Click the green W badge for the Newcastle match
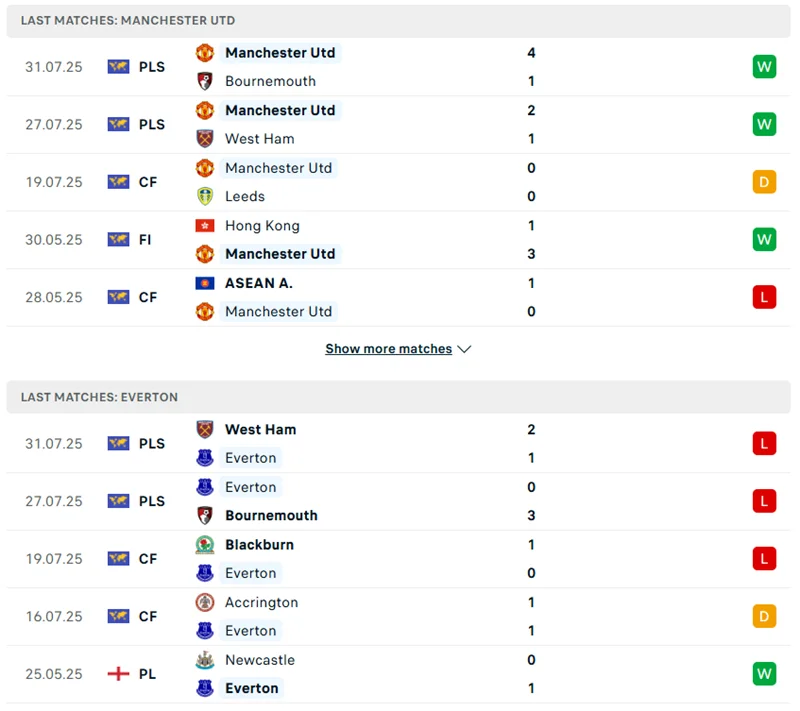The width and height of the screenshot is (800, 711). click(764, 674)
